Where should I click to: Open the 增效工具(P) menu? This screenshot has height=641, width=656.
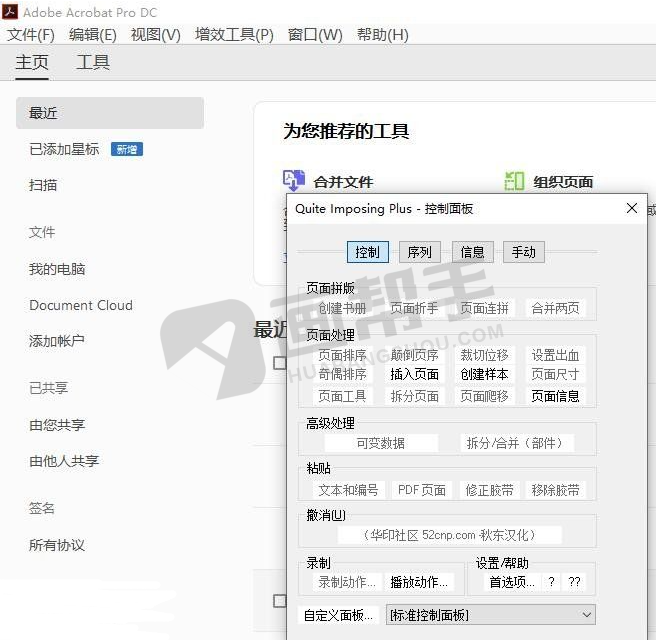point(234,35)
